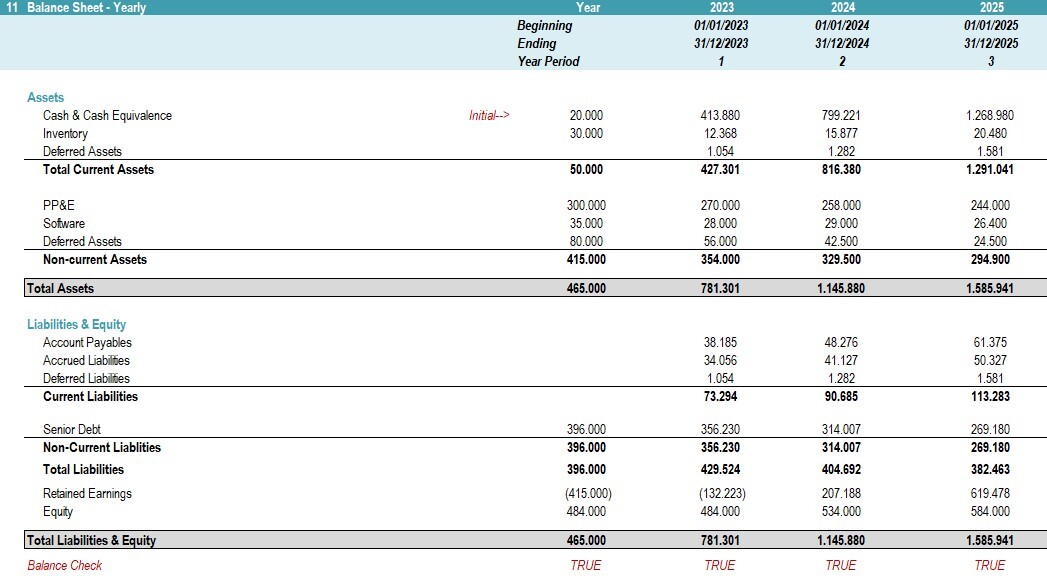Select 2024 accrued liabilities 41.127
The height and width of the screenshot is (580, 1047).
click(x=841, y=360)
